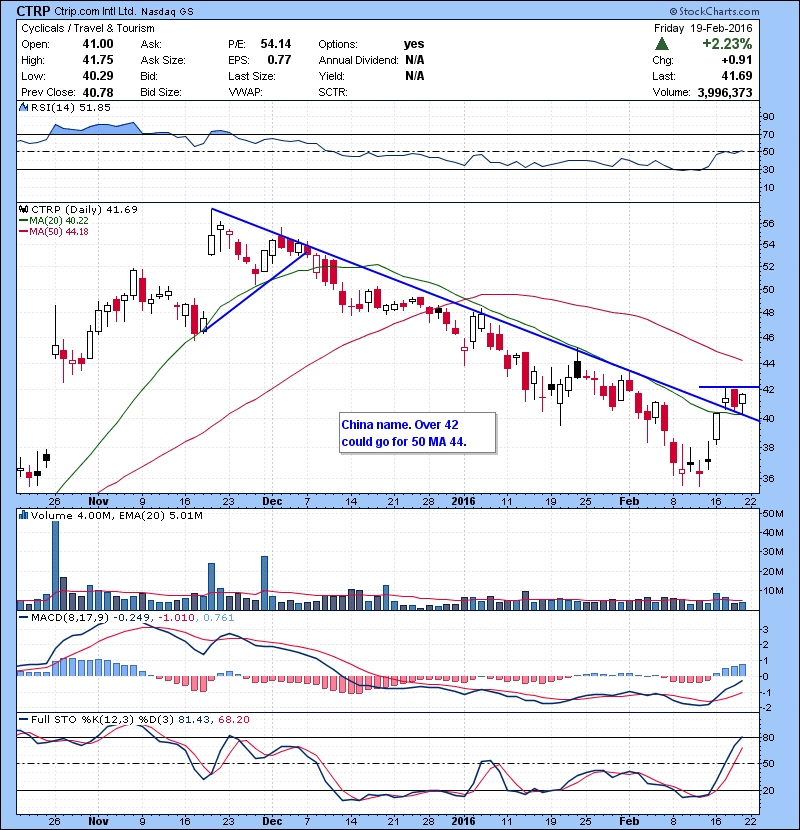Click 'Cyclicals / Travel & Tourism' sector text
The width and height of the screenshot is (800, 830).
88,28
